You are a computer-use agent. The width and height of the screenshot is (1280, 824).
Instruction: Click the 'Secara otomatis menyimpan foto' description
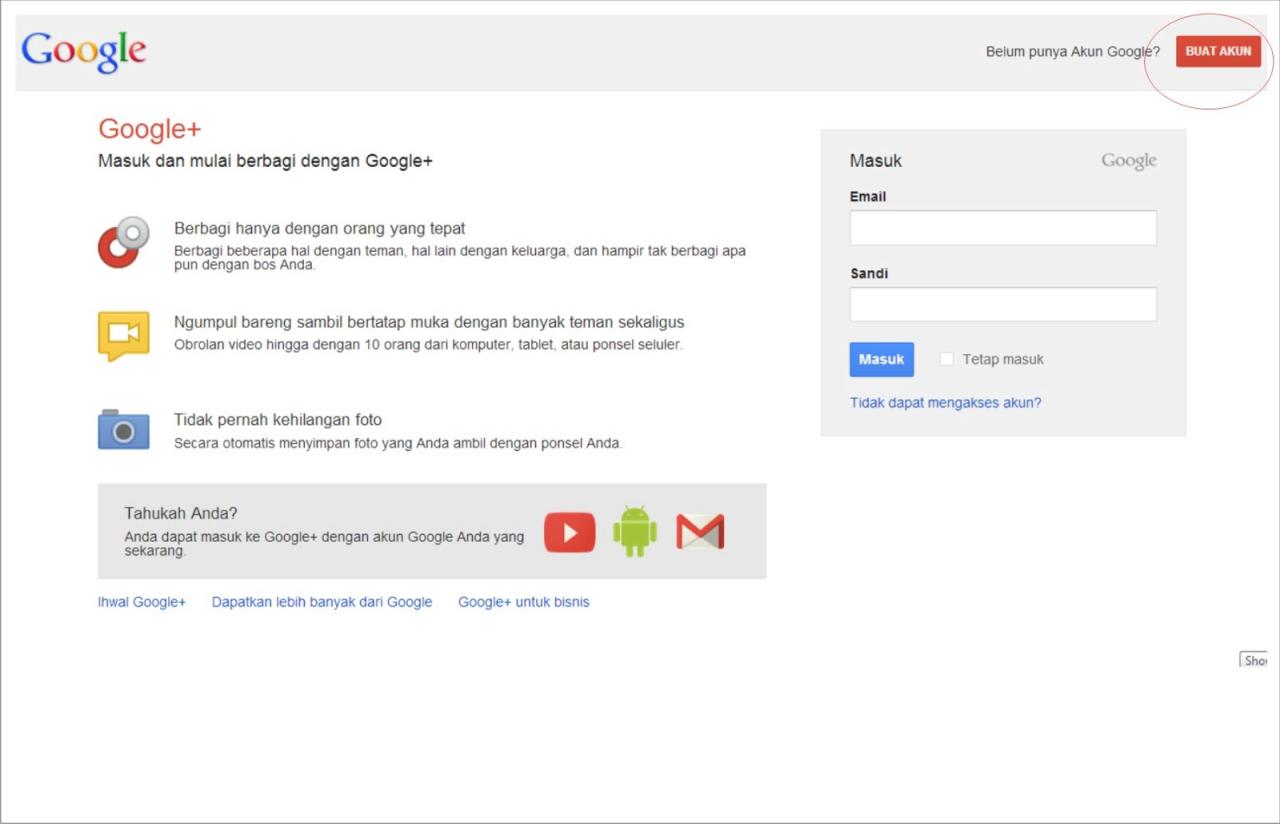pyautogui.click(x=398, y=442)
